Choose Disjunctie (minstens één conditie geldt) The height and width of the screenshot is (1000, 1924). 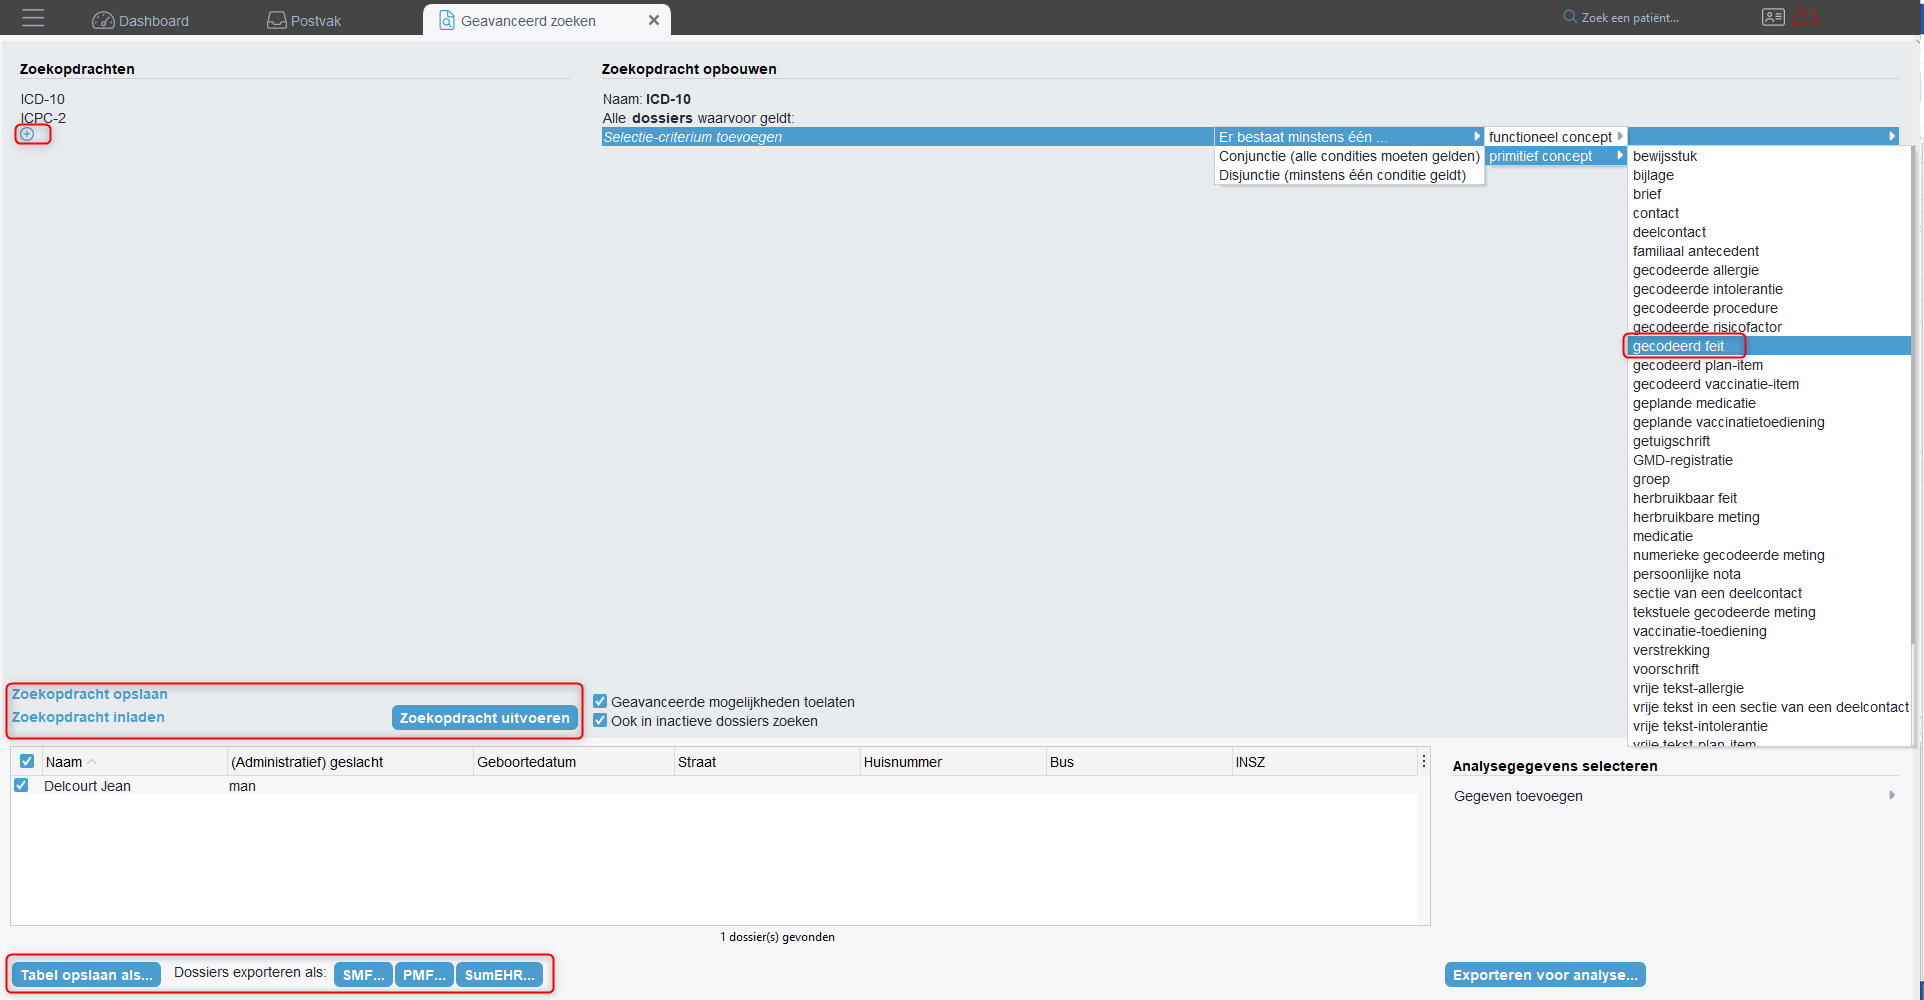coord(1349,175)
